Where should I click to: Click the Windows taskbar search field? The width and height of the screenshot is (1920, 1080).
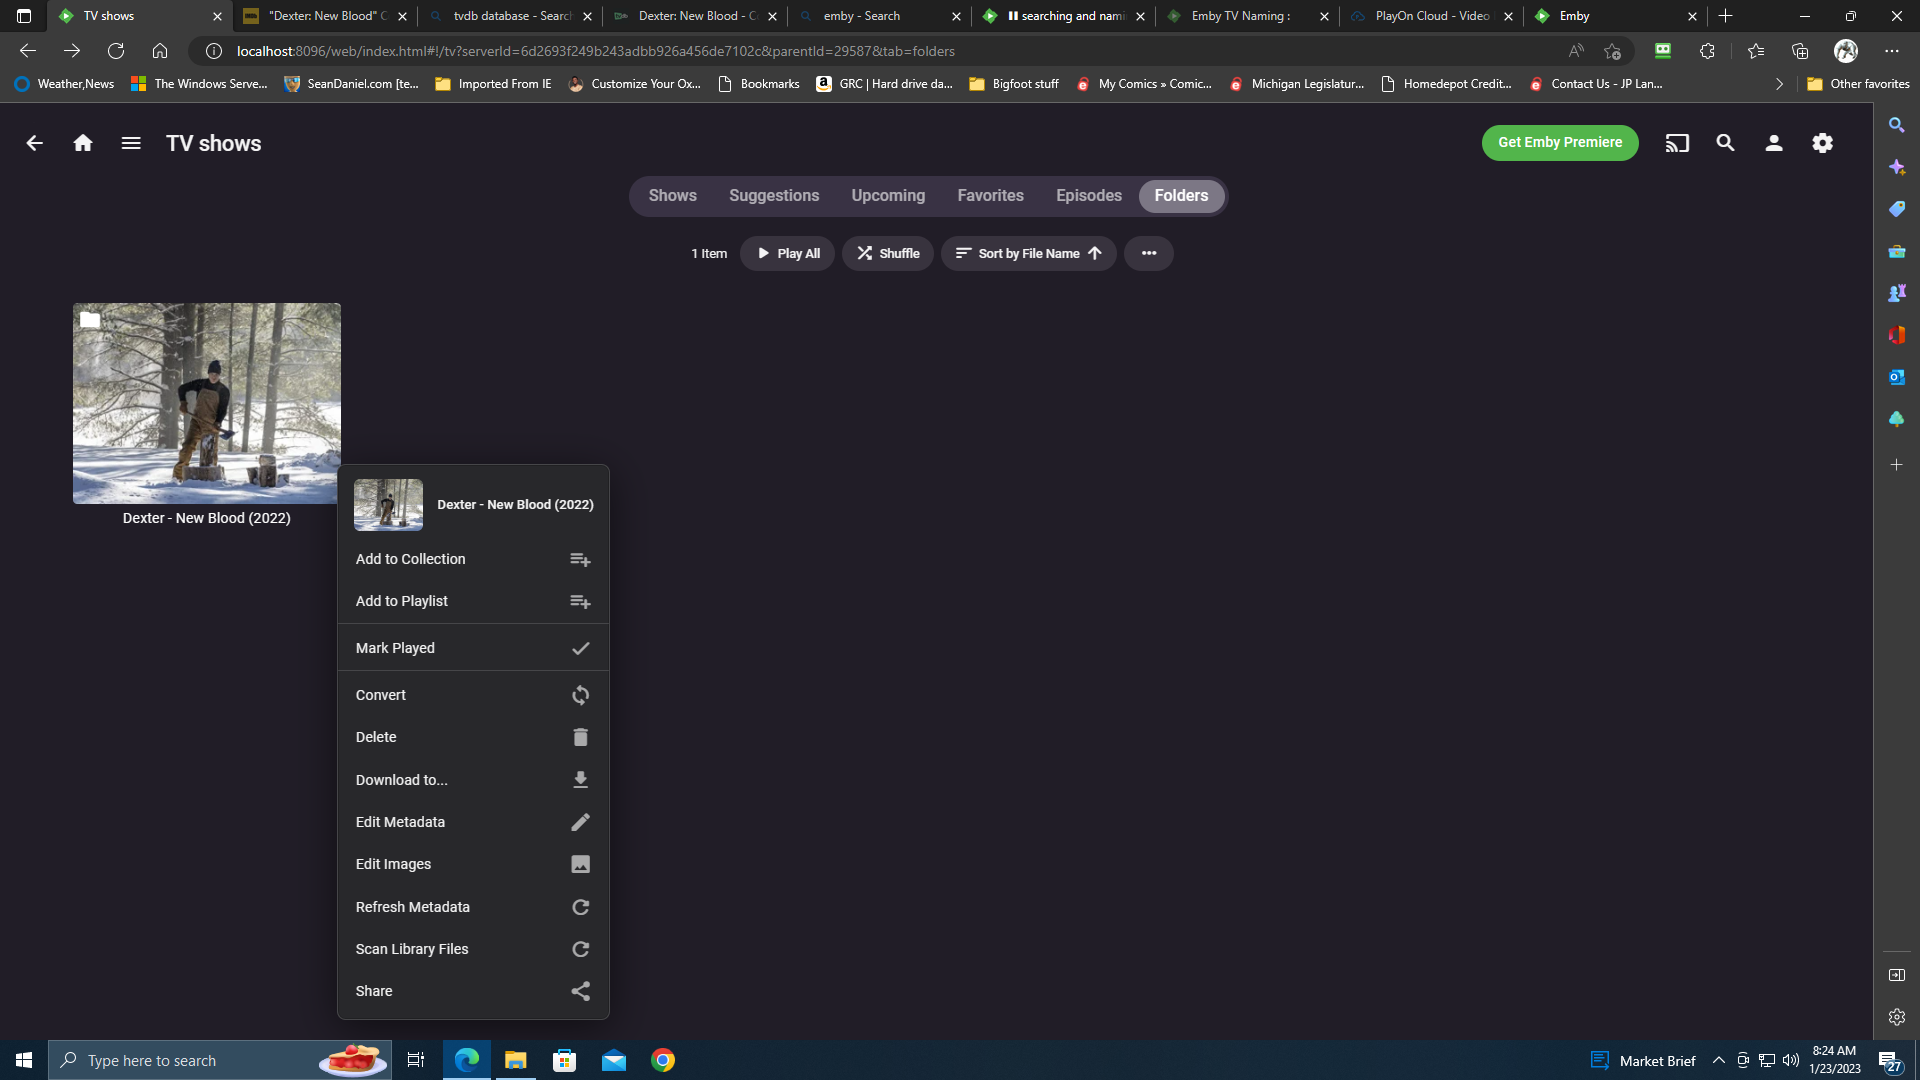coord(200,1060)
